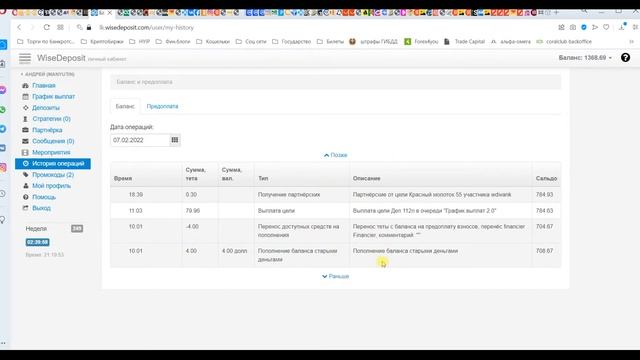Click Выход to log out
640x360 pixels.
pyautogui.click(x=41, y=208)
